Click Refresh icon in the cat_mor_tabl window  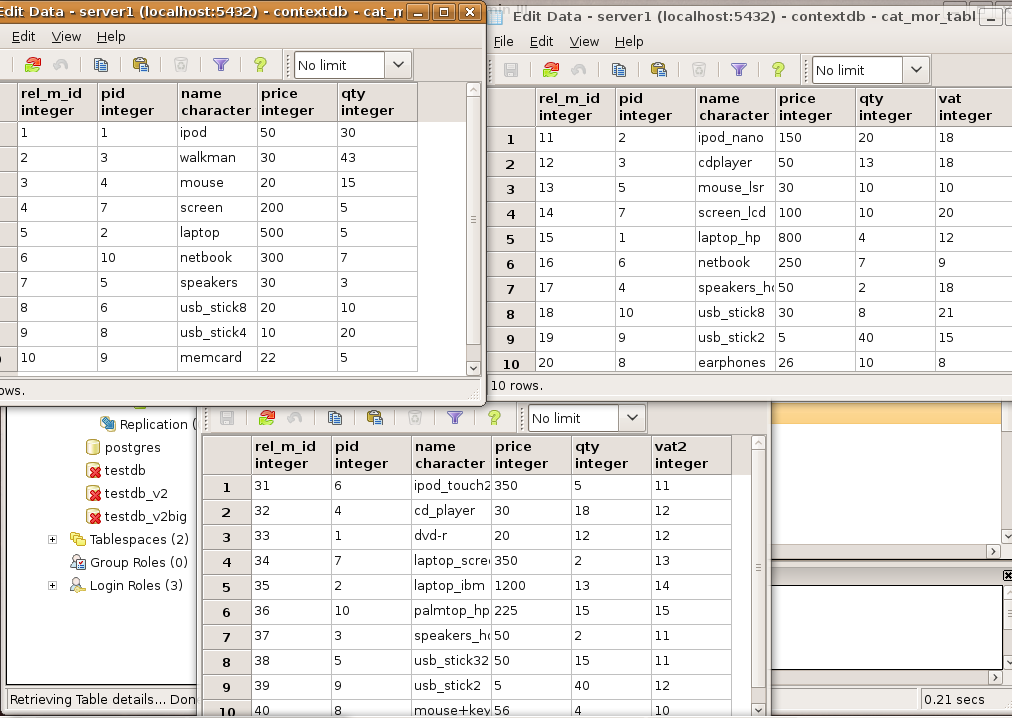[x=551, y=70]
